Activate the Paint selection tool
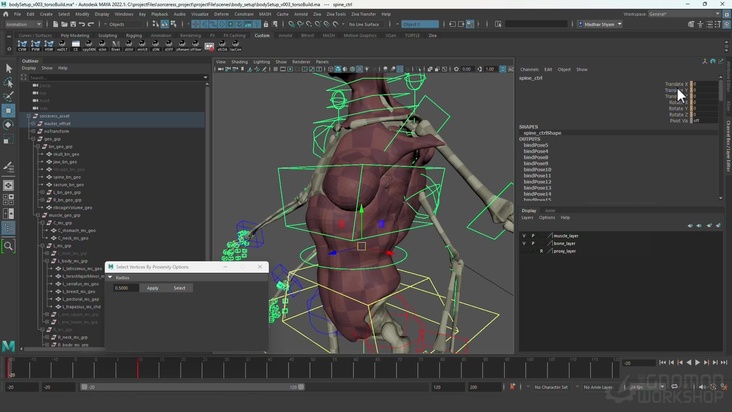This screenshot has height=412, width=732. tap(8, 97)
